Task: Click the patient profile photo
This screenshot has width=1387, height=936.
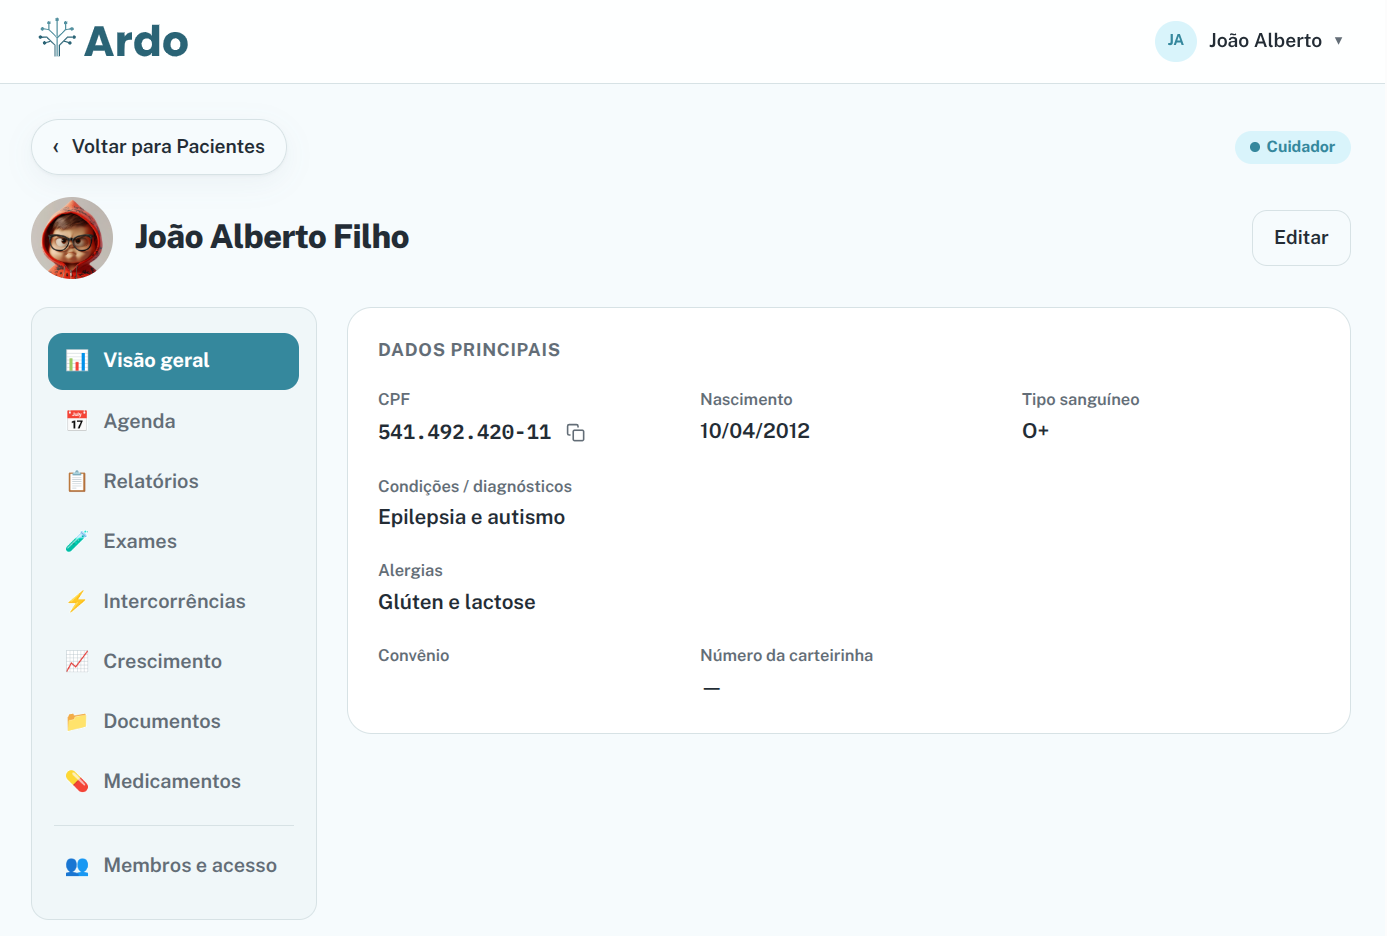Action: (72, 238)
